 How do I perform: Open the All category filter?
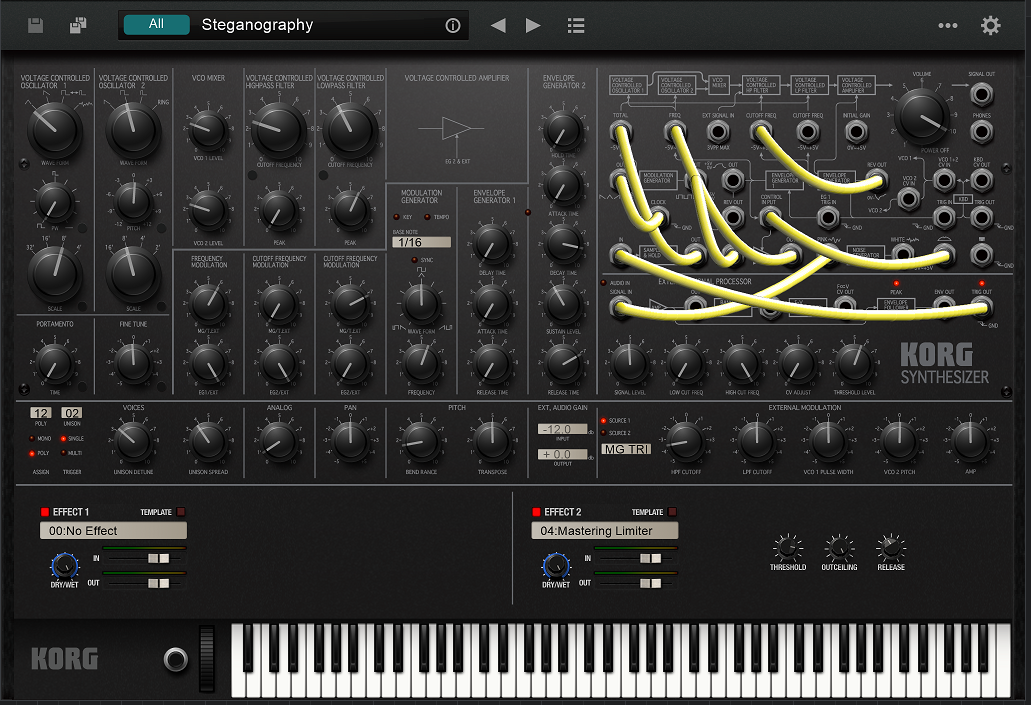(156, 24)
